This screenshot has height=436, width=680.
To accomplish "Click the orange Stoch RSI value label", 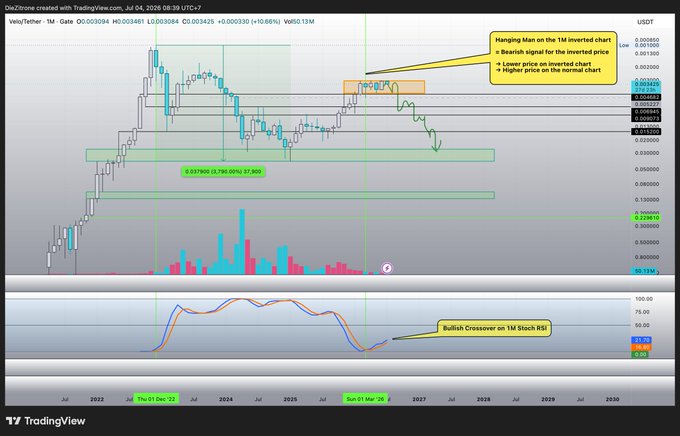I will [x=641, y=347].
